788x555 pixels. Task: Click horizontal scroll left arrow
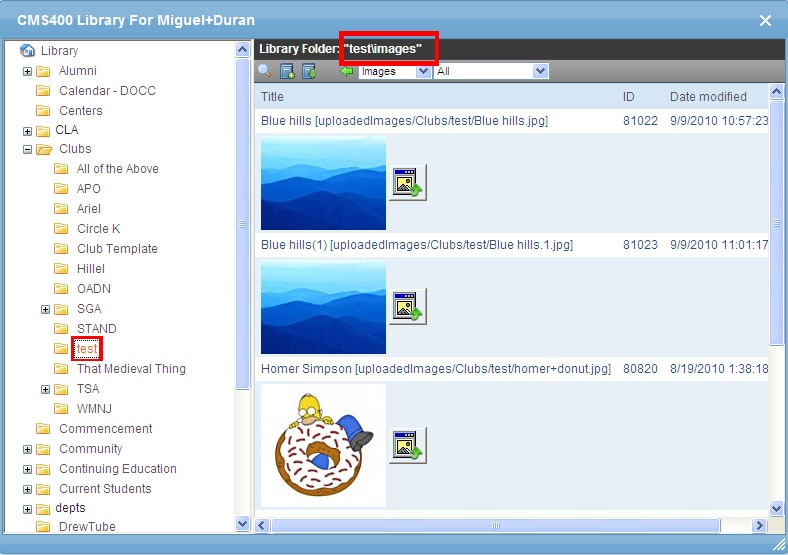(261, 526)
